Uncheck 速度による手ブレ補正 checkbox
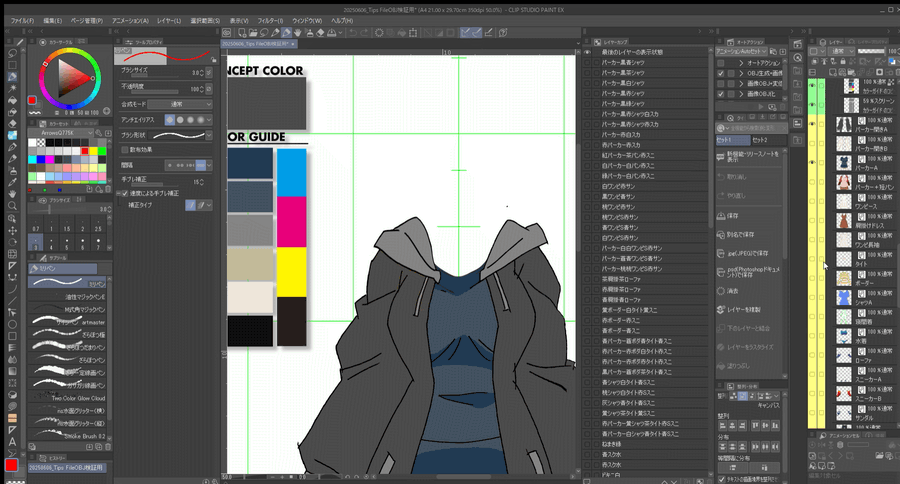 (x=124, y=192)
